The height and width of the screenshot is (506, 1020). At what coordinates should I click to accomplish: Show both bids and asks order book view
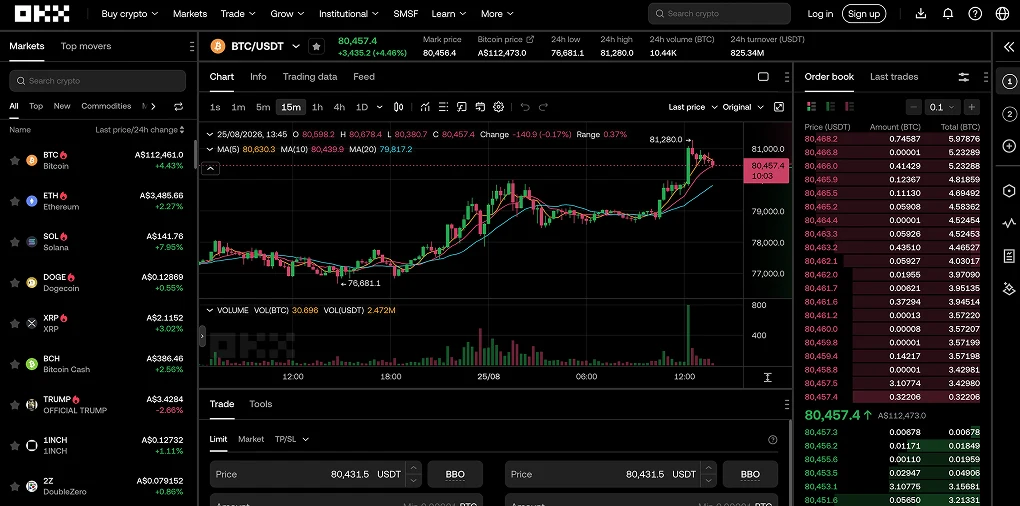[811, 106]
